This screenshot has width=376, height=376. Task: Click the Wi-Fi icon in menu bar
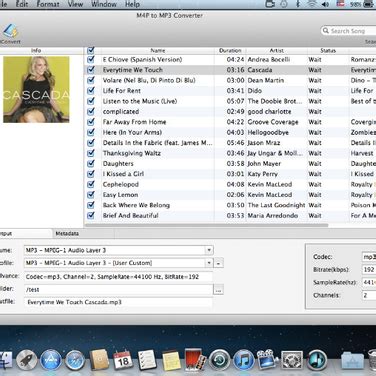pyautogui.click(x=312, y=4)
